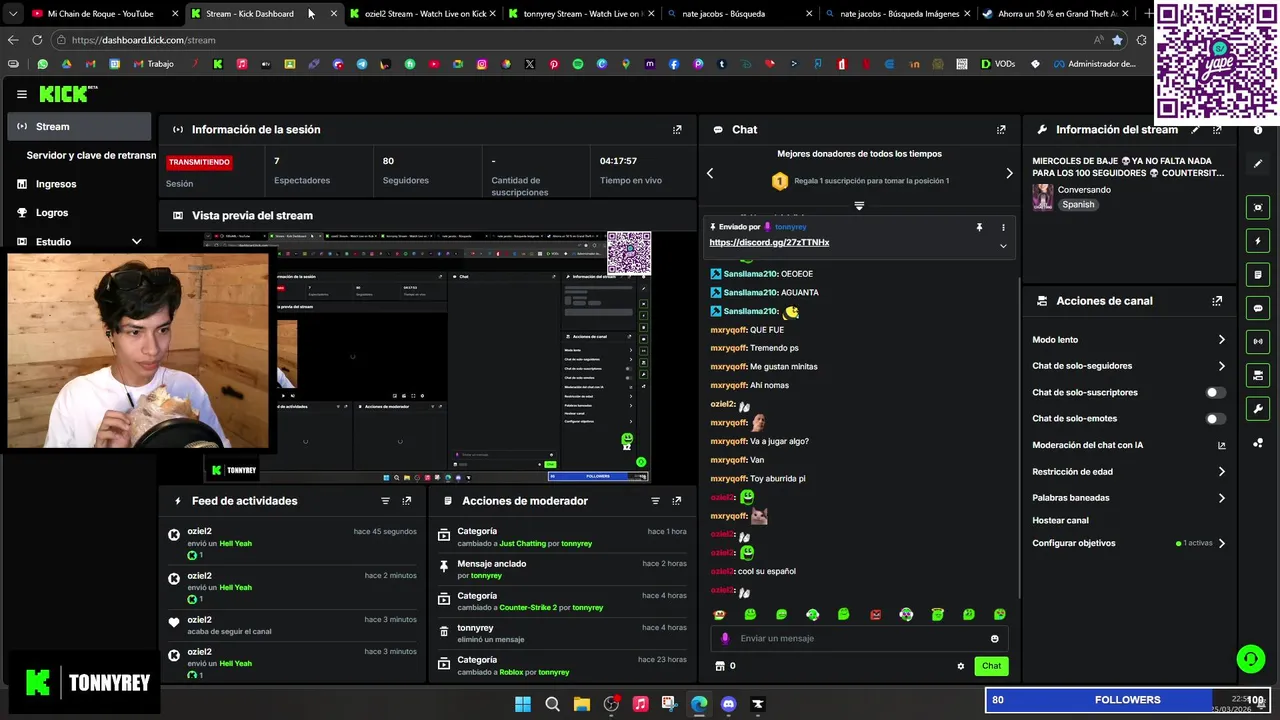Open the hamburger menu beside Kick logo
This screenshot has width=1280, height=720.
22,94
